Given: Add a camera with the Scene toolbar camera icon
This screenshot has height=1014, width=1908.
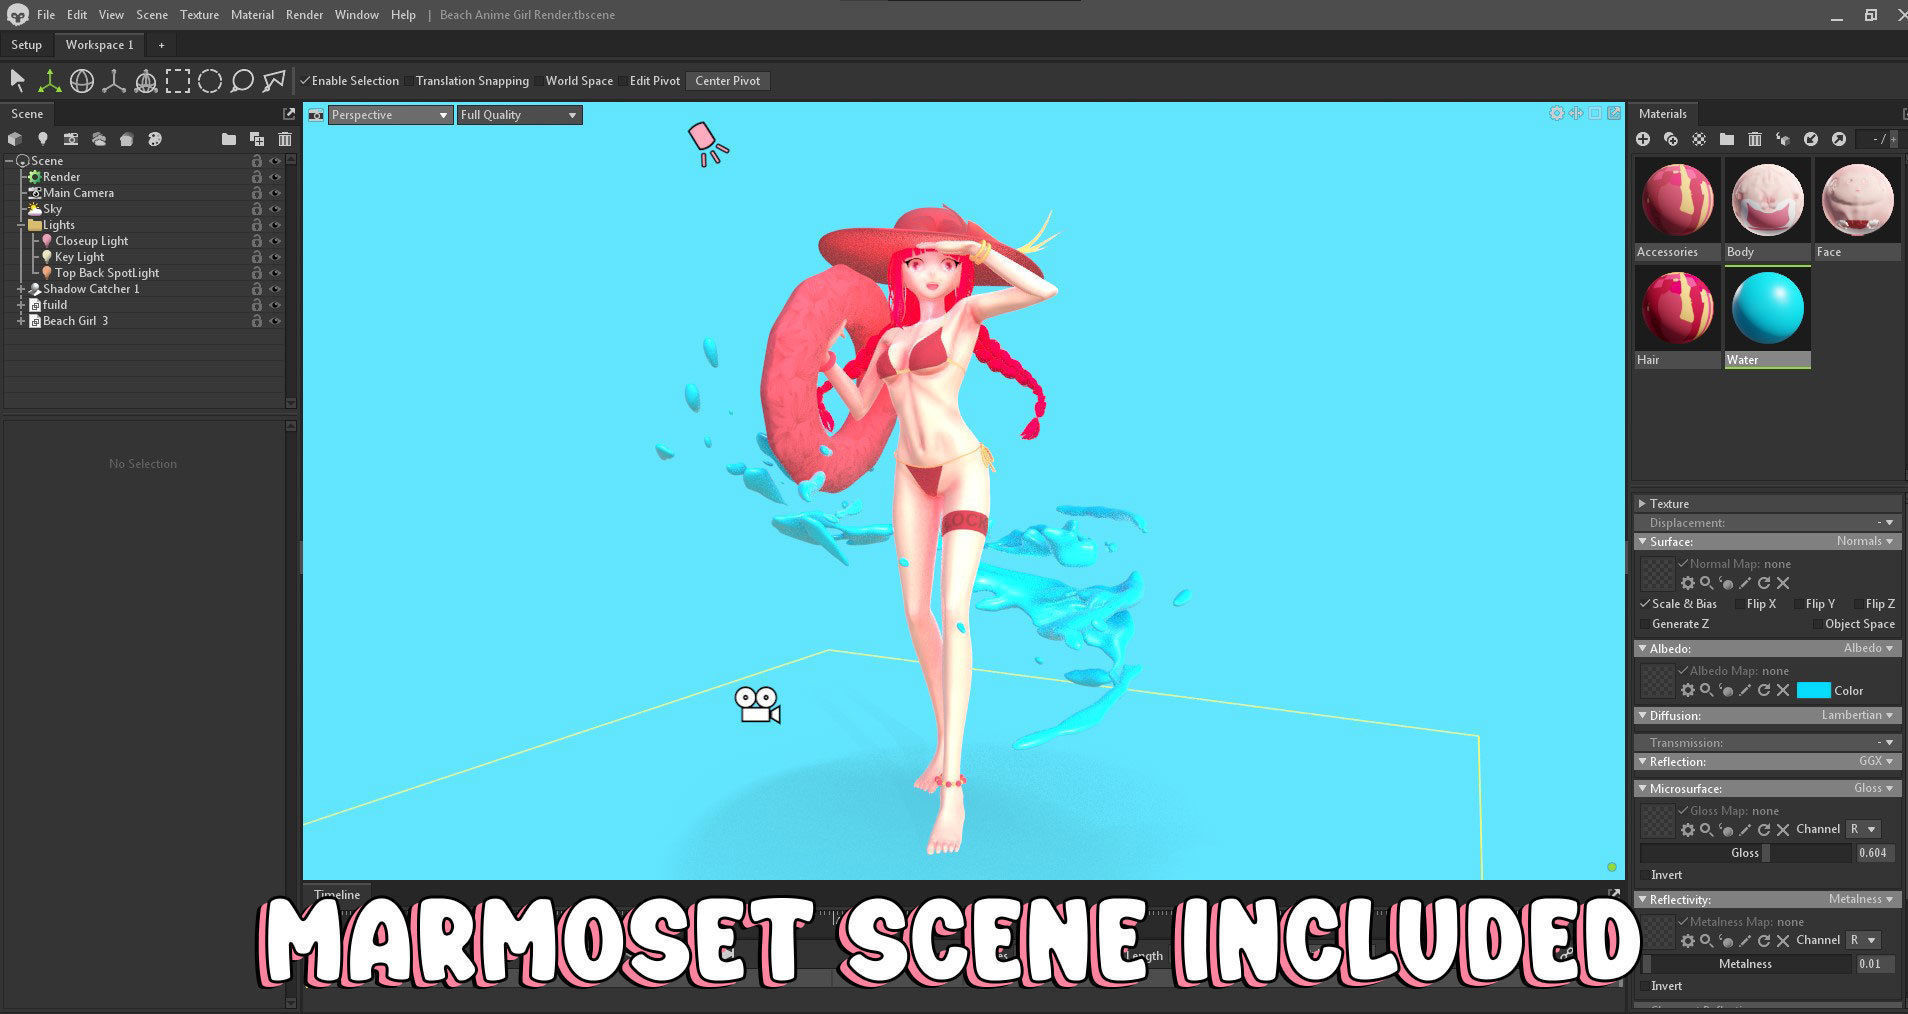Looking at the screenshot, I should pyautogui.click(x=70, y=139).
